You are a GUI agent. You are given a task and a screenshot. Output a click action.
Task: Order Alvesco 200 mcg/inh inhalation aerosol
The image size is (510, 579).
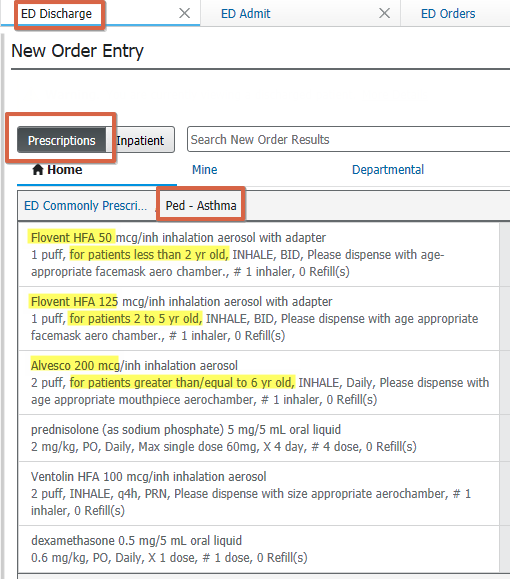click(259, 383)
